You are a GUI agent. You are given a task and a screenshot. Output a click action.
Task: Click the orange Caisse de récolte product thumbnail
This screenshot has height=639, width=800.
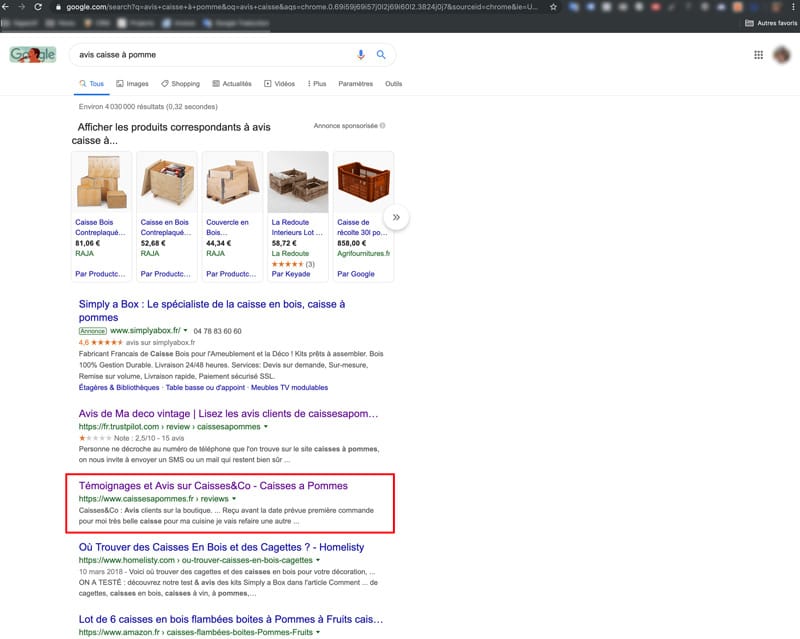pos(363,182)
